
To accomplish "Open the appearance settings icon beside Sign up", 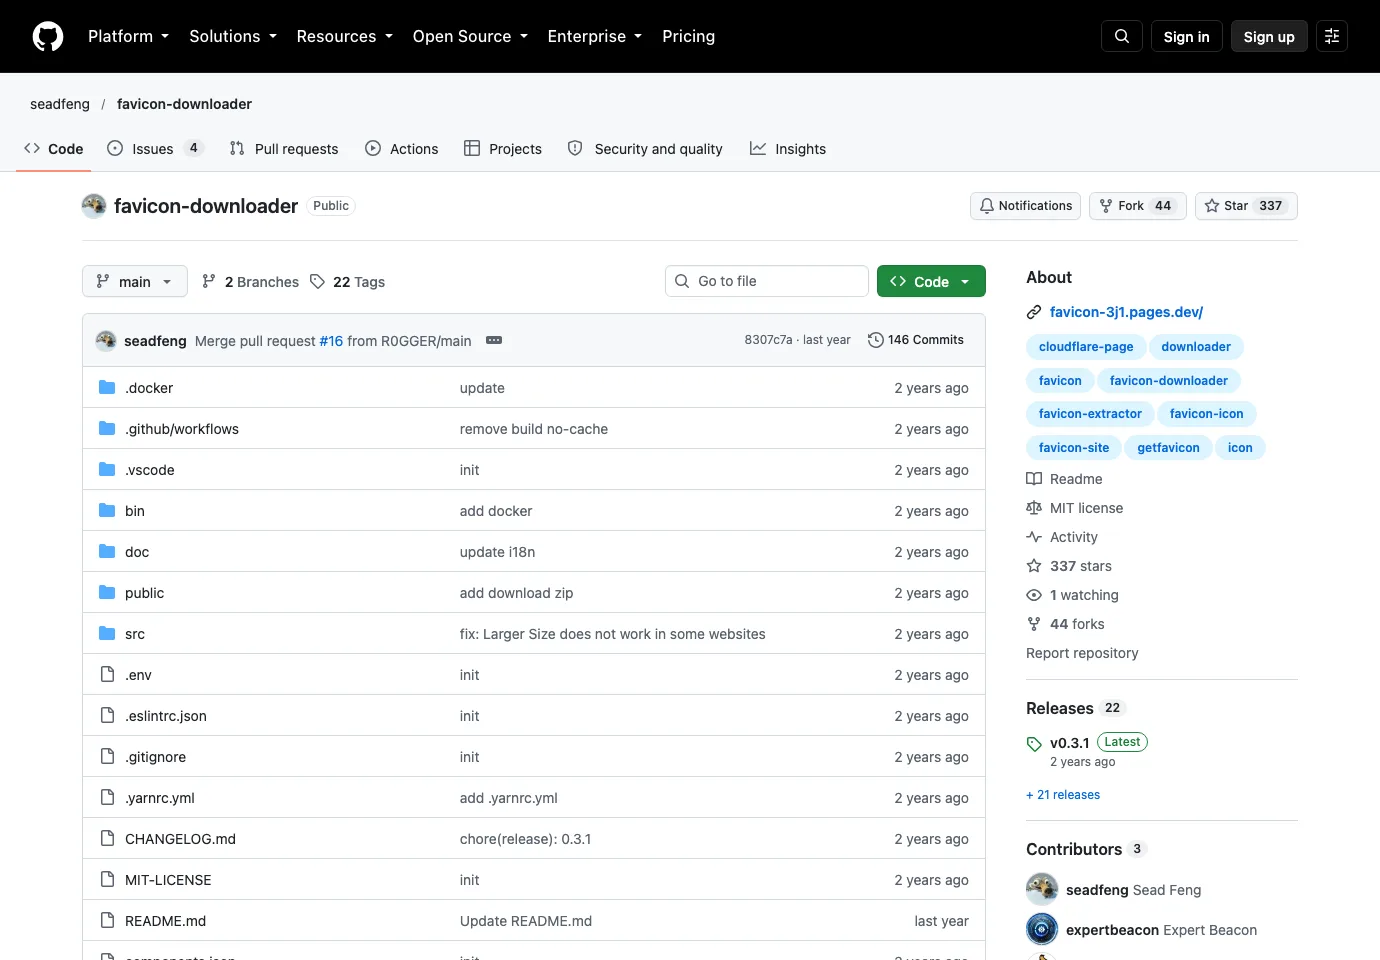I will [x=1332, y=37].
